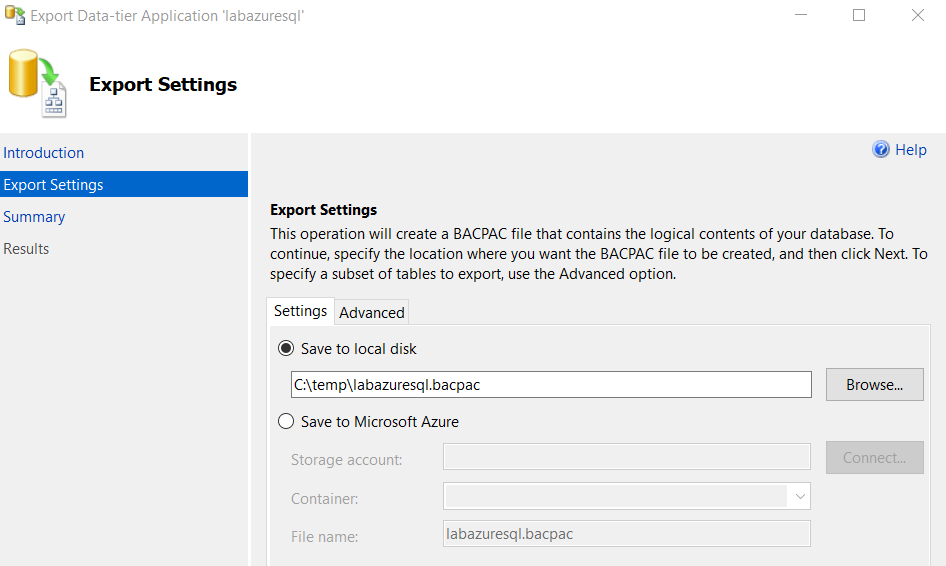The image size is (946, 566).
Task: Click the Export wizard database icon in header
Action: coord(38,84)
